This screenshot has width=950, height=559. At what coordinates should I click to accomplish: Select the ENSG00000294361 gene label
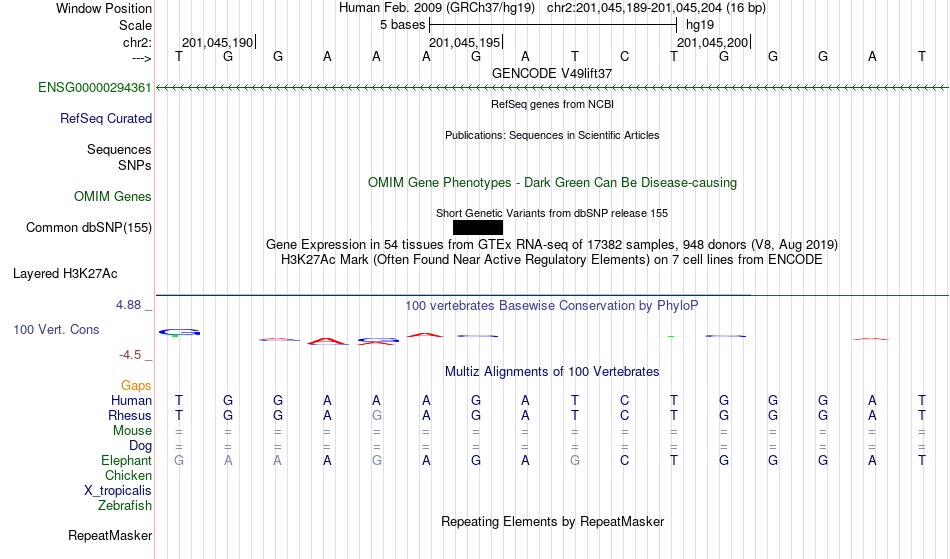point(95,88)
